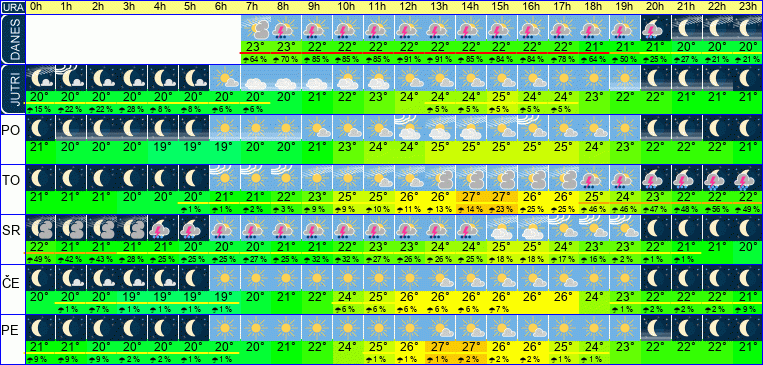Select the JUTRI row label
This screenshot has height=365, width=763.
point(12,90)
